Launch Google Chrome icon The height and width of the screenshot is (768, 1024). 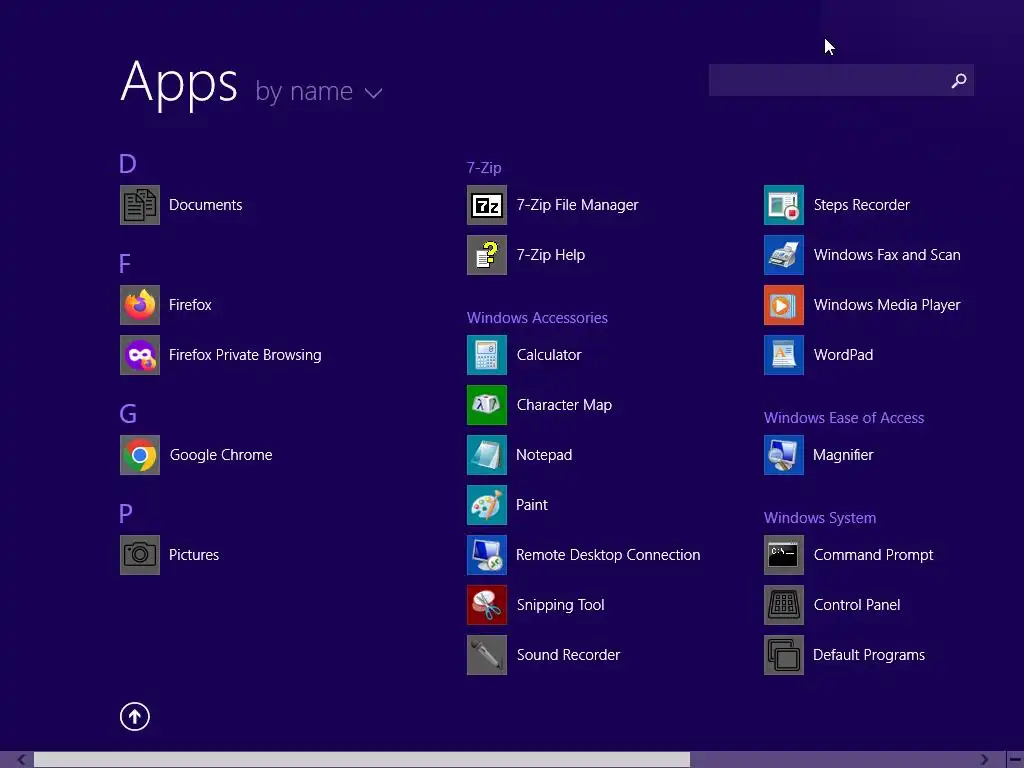pyautogui.click(x=140, y=455)
